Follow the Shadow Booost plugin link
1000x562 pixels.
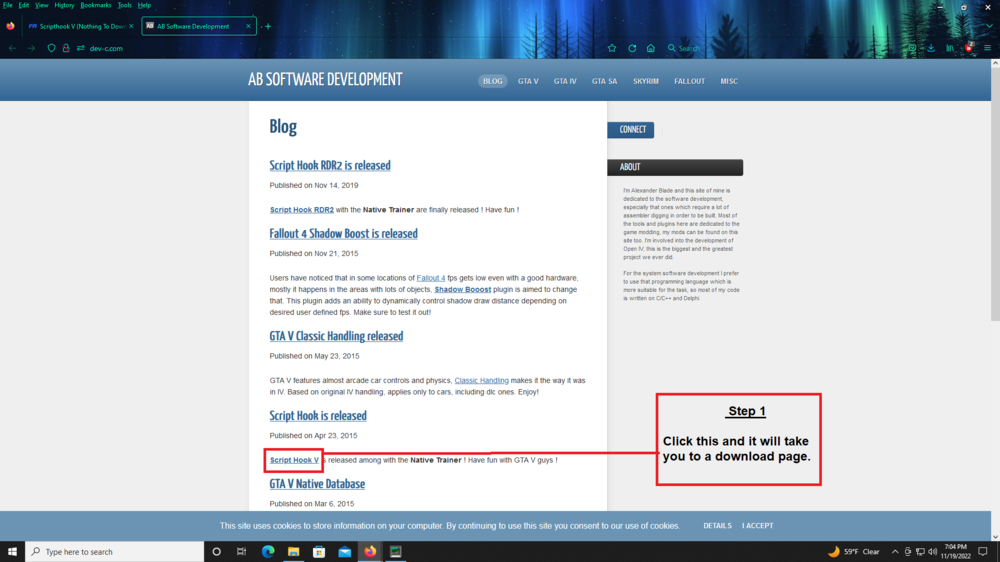click(462, 289)
